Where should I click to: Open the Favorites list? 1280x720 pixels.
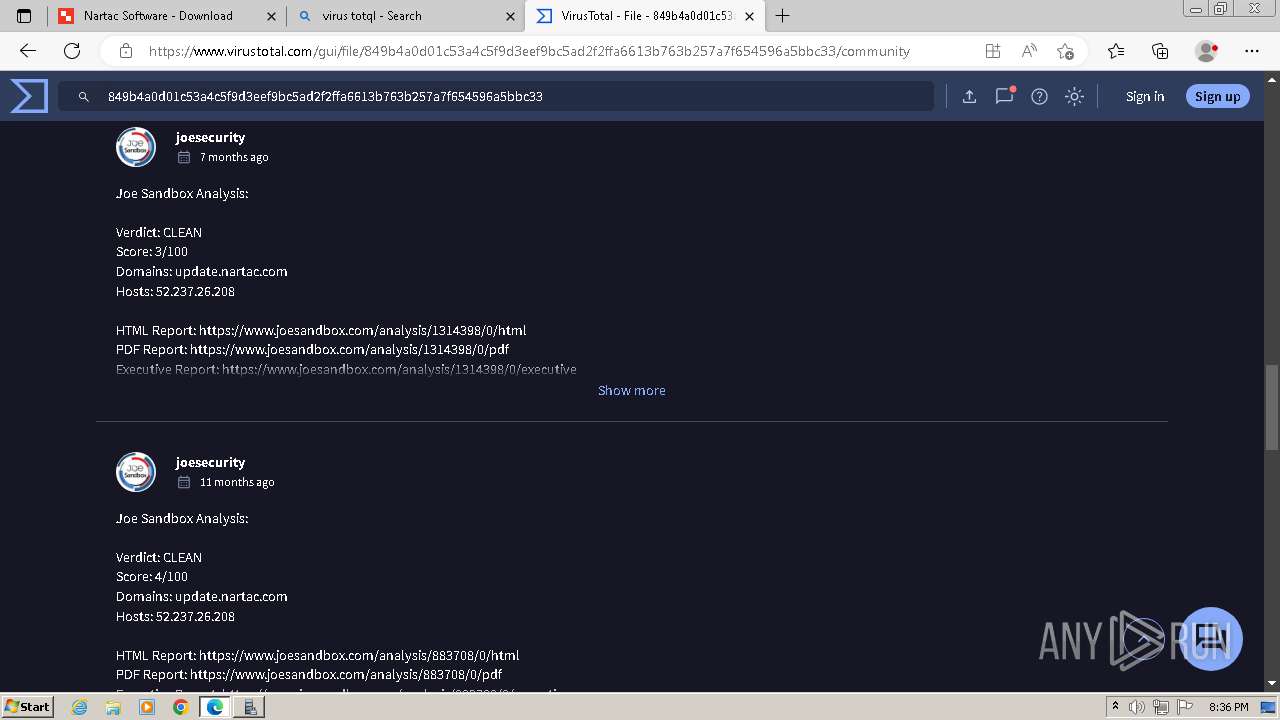(1116, 51)
